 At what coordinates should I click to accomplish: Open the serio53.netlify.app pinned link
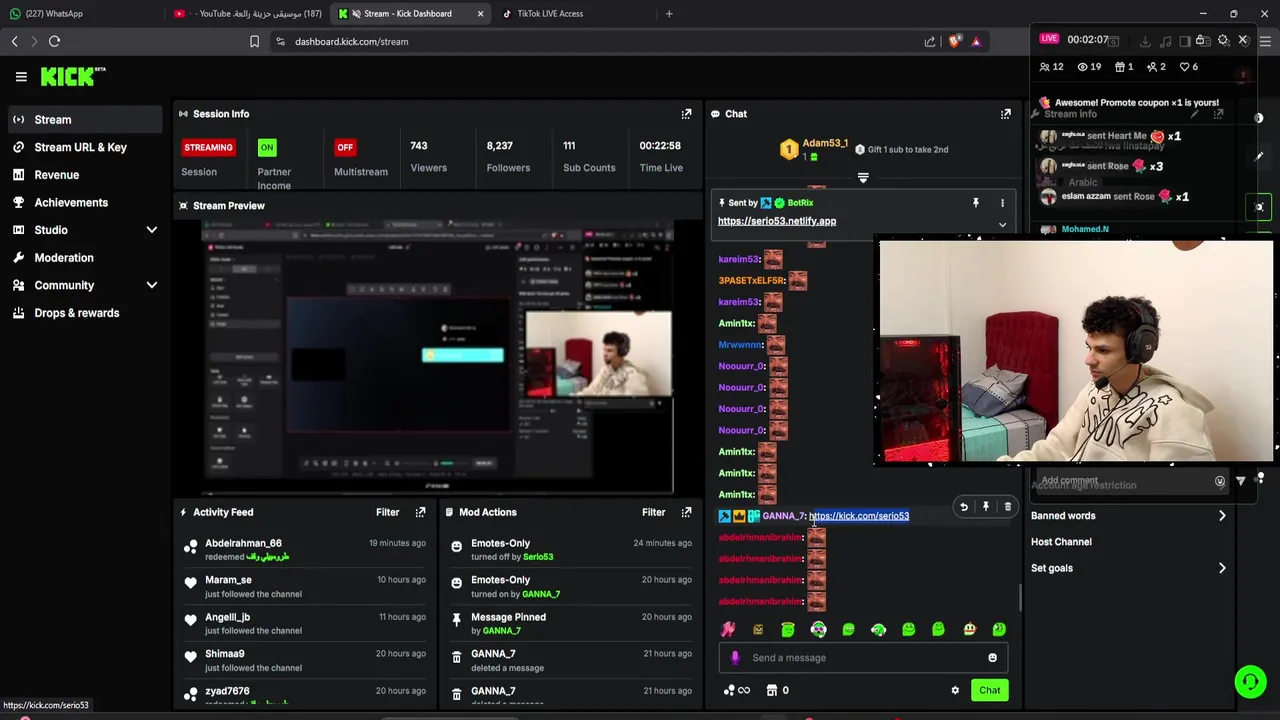click(777, 221)
